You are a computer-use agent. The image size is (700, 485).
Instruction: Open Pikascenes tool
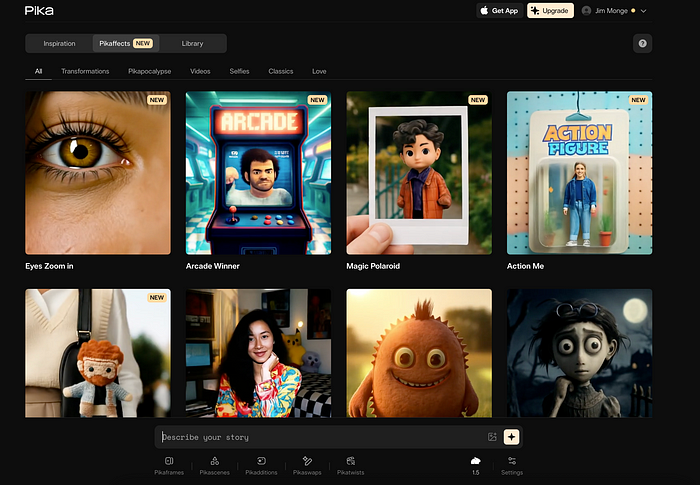coord(215,466)
